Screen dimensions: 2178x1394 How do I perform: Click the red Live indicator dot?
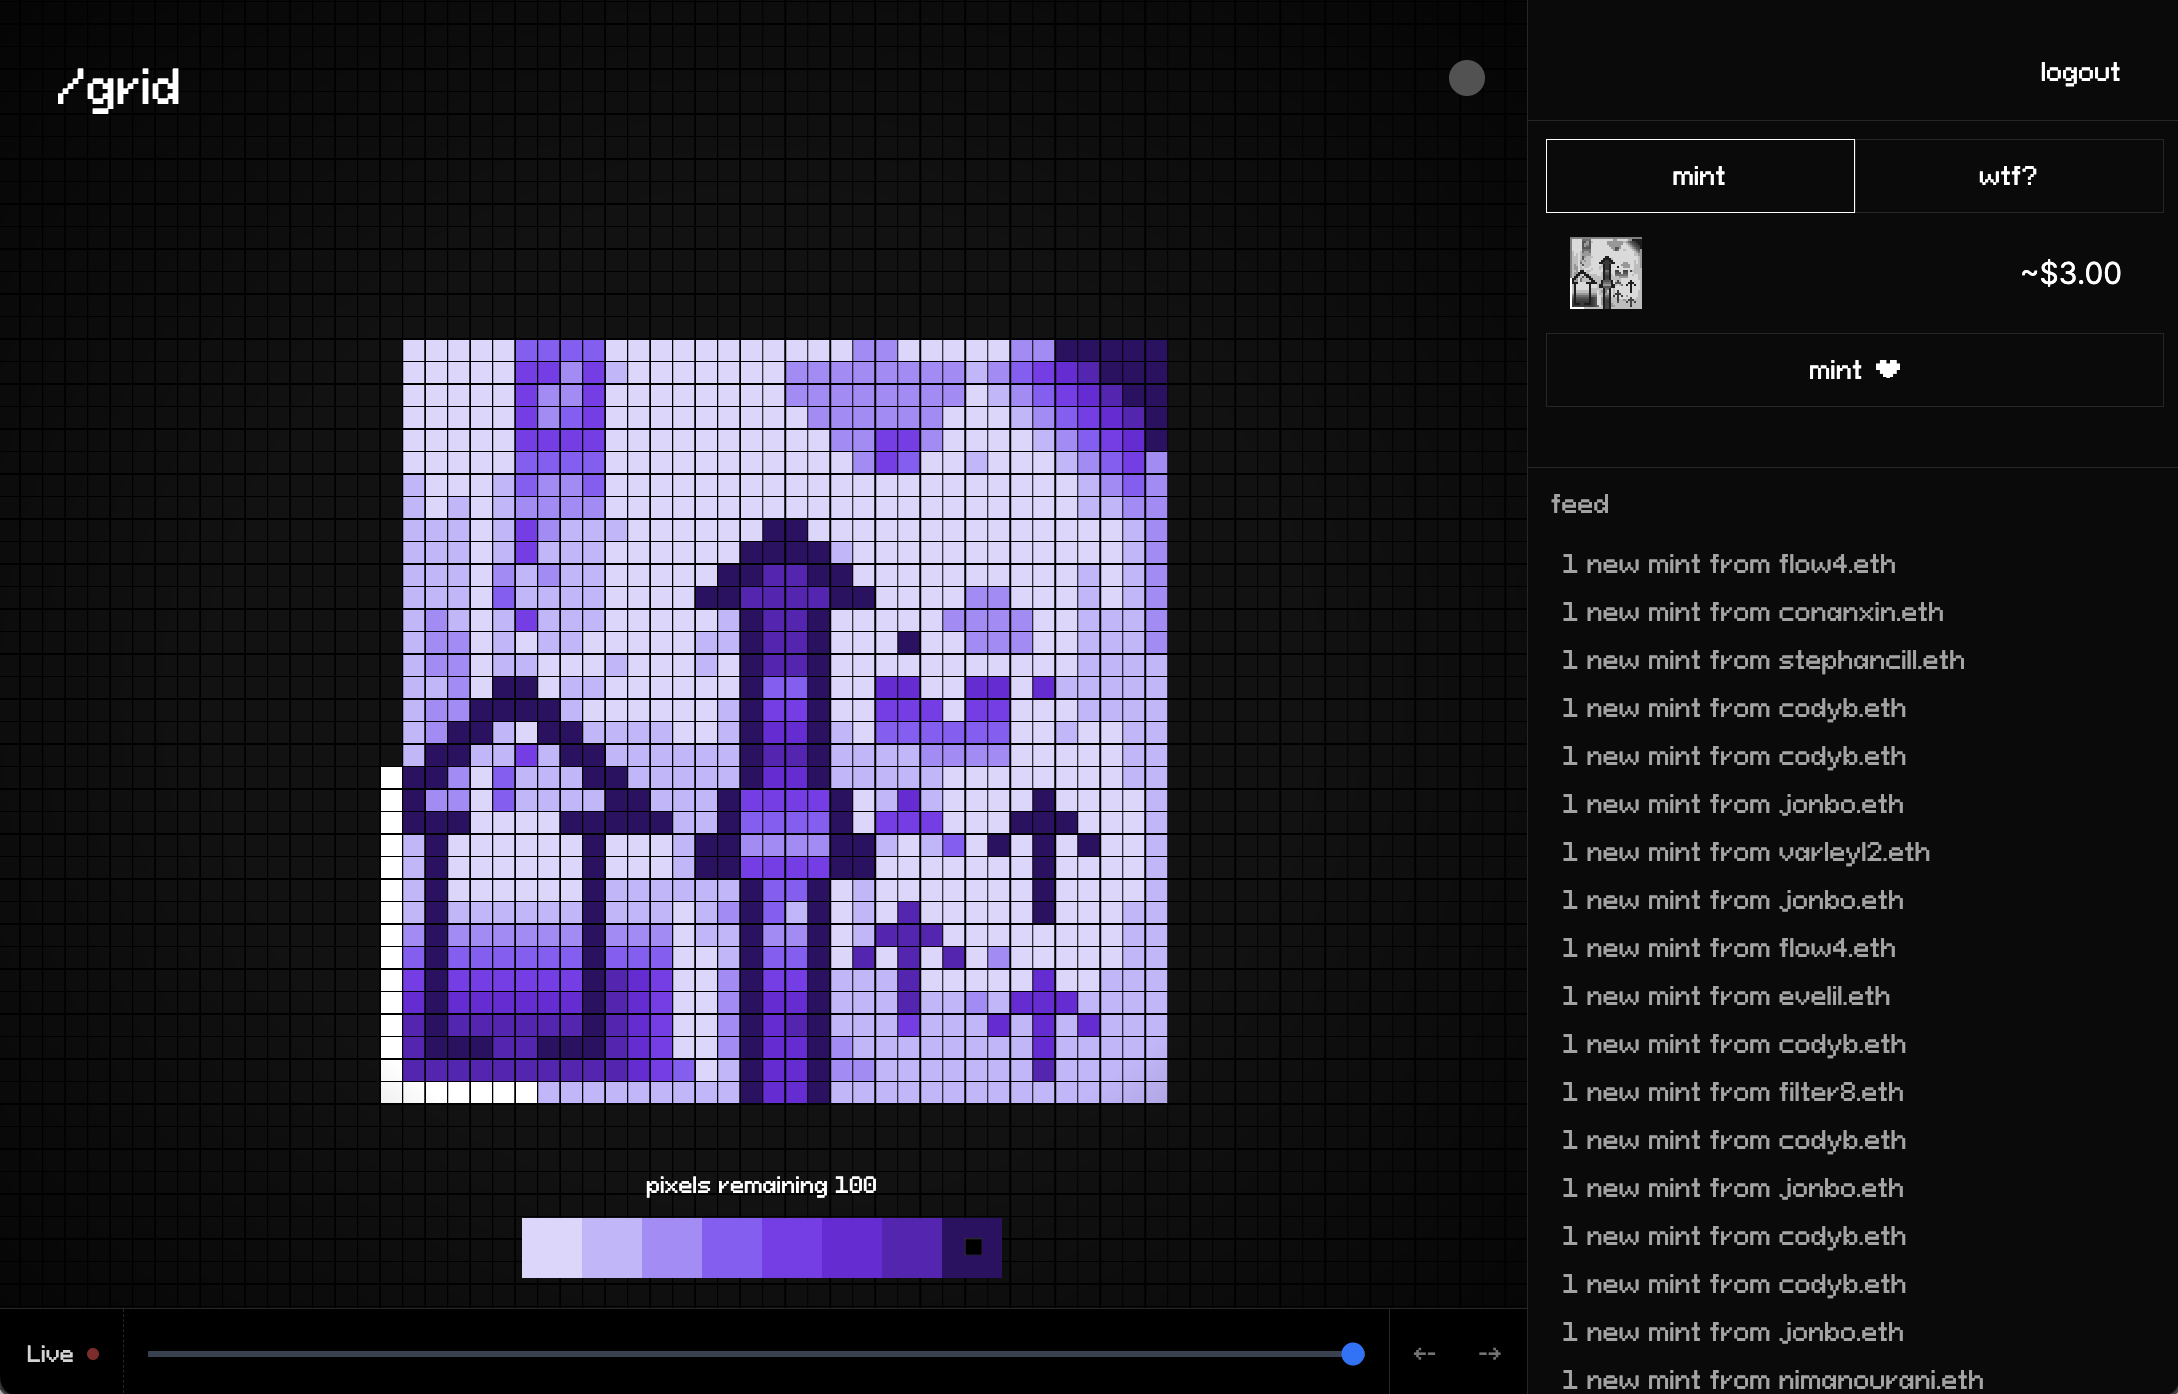[93, 1354]
